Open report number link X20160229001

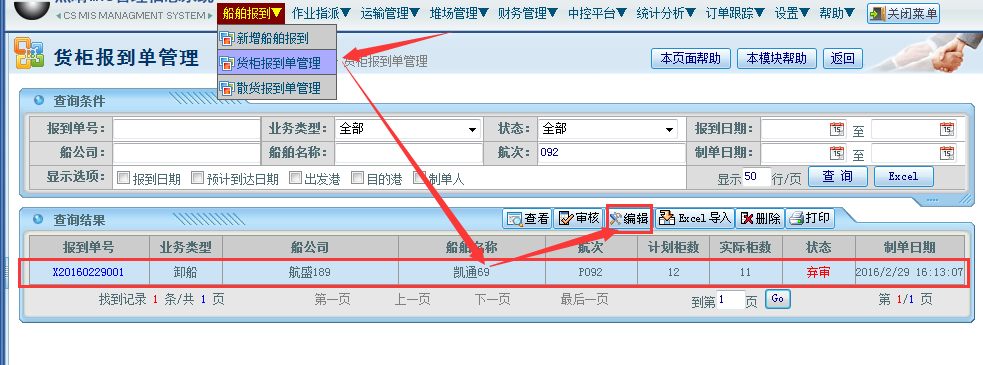pyautogui.click(x=88, y=273)
